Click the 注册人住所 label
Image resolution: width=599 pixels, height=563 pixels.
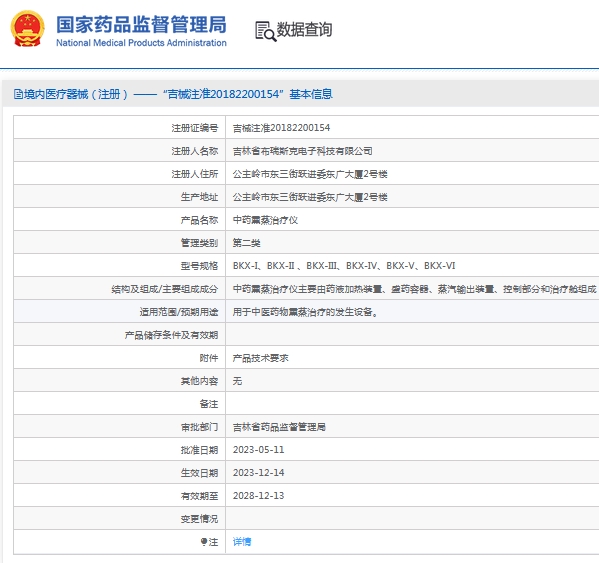[x=195, y=174]
